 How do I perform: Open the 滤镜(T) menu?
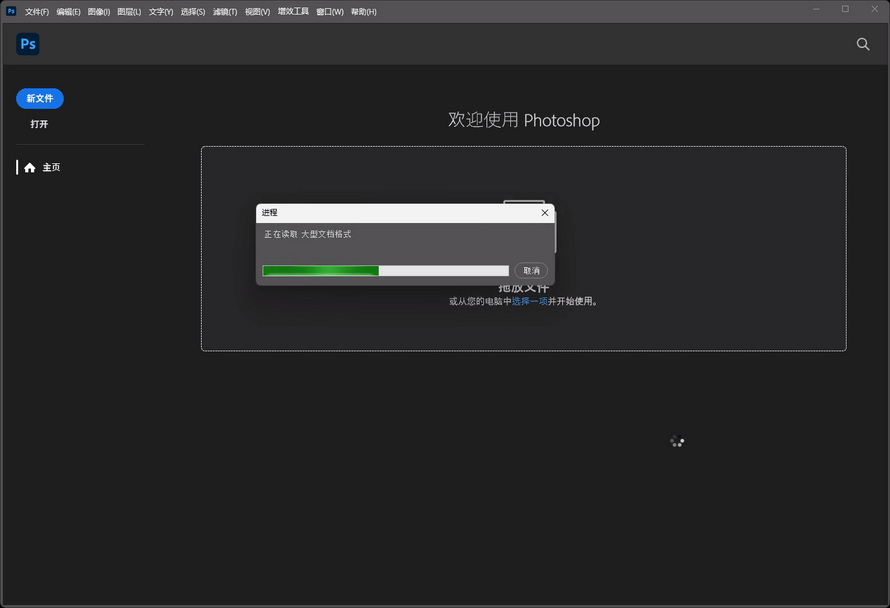tap(225, 12)
